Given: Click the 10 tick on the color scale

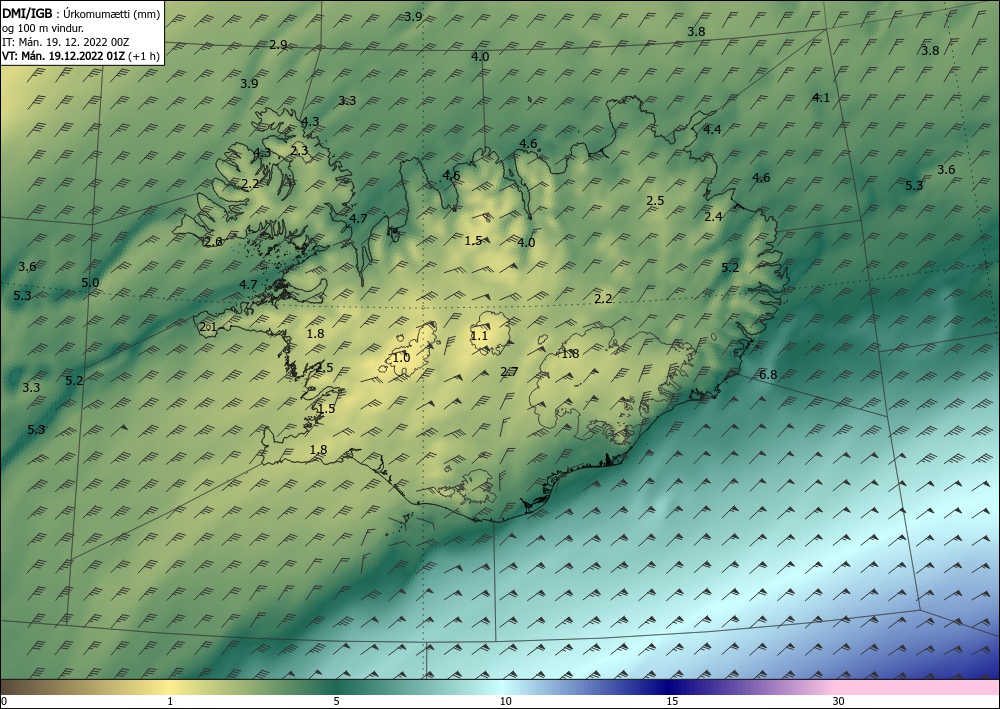Looking at the screenshot, I should click(505, 701).
